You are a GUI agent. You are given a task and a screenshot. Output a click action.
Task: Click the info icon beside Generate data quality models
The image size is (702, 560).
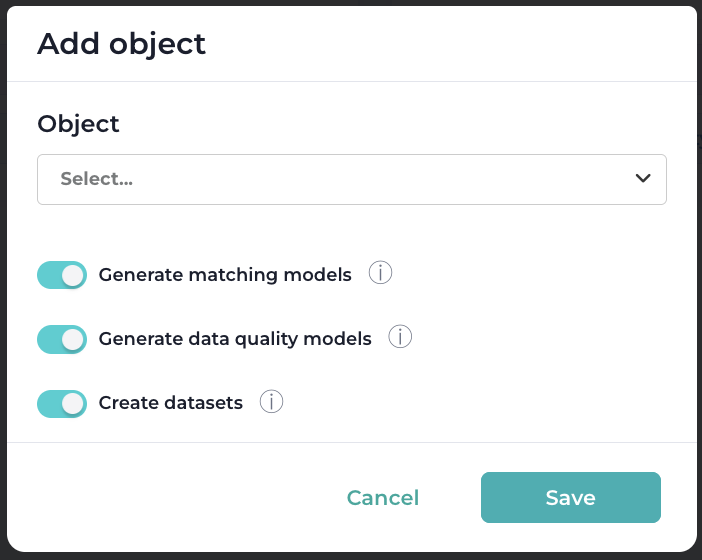pos(400,337)
